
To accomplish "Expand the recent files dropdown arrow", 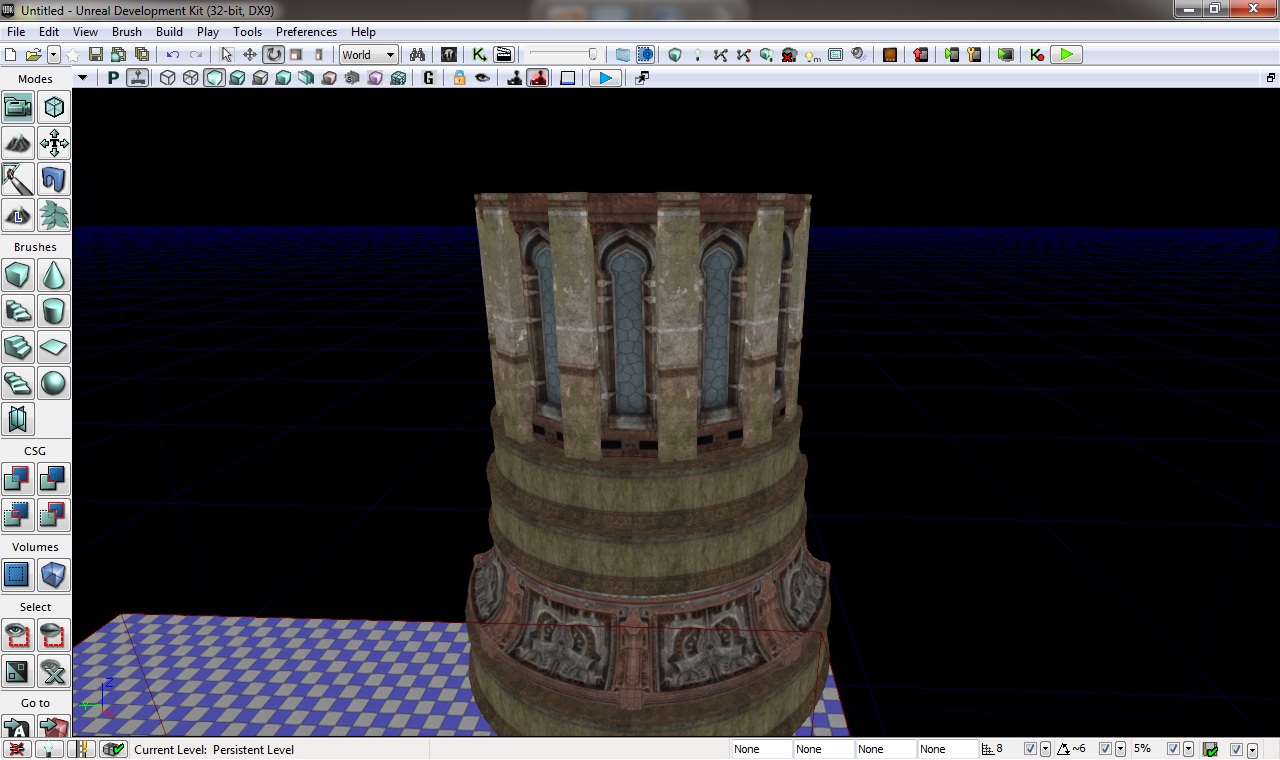I will tap(54, 55).
